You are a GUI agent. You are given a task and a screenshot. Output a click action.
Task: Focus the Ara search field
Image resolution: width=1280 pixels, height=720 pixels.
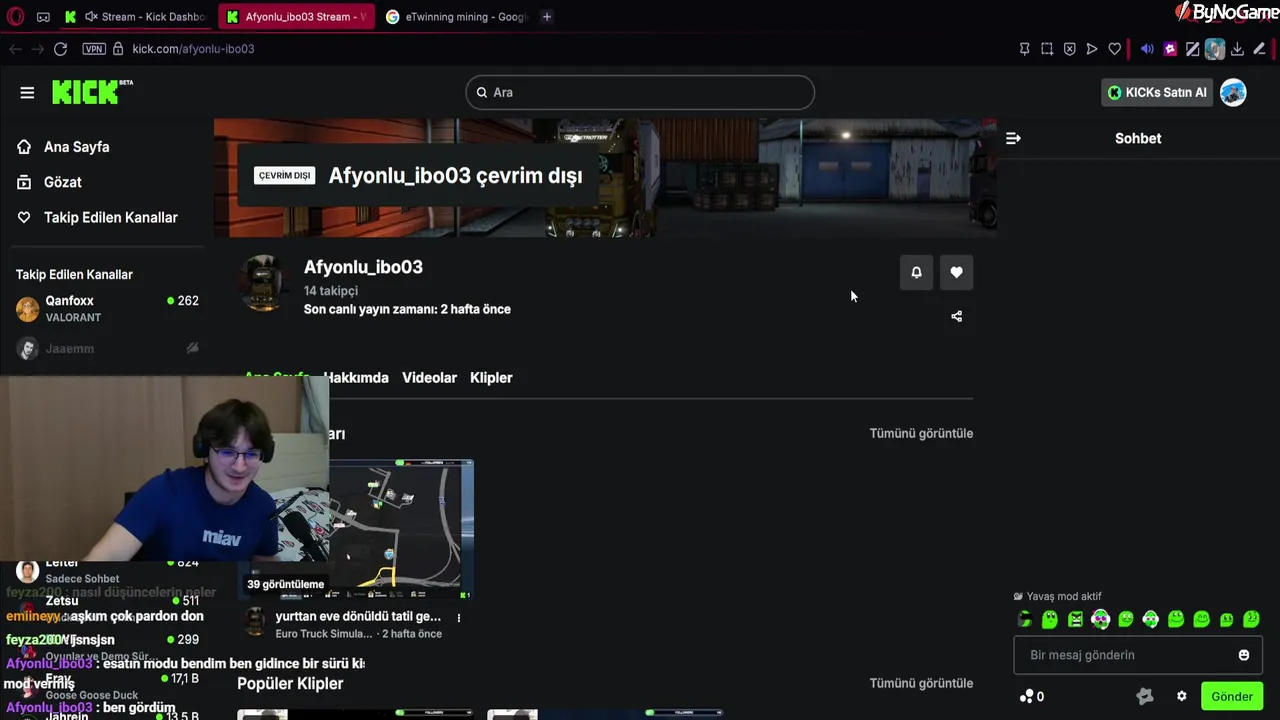click(640, 92)
